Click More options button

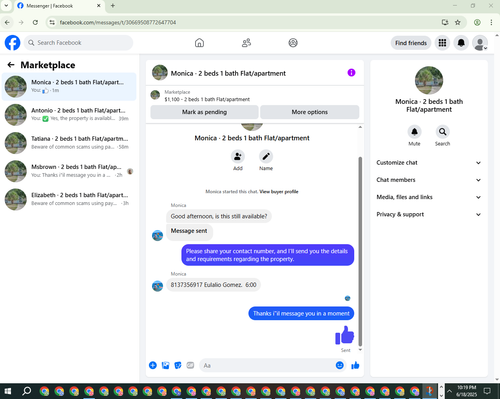(310, 112)
